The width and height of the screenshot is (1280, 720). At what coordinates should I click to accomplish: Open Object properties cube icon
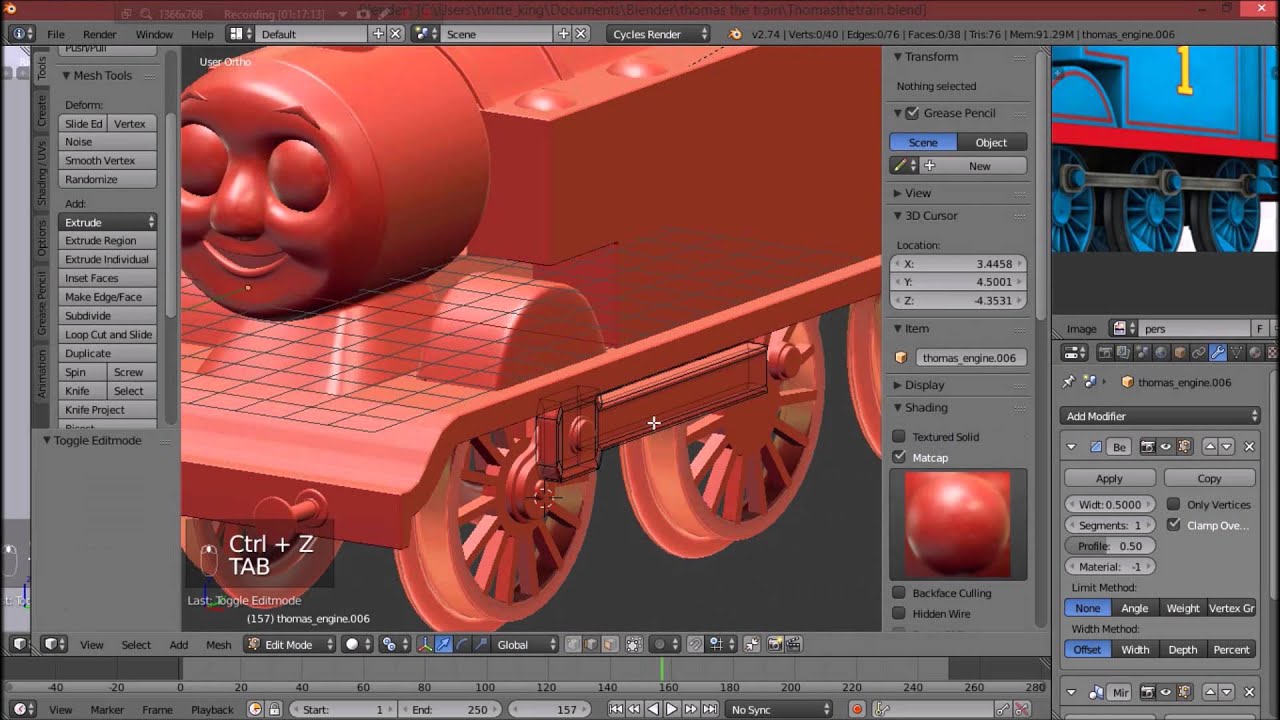point(1180,353)
